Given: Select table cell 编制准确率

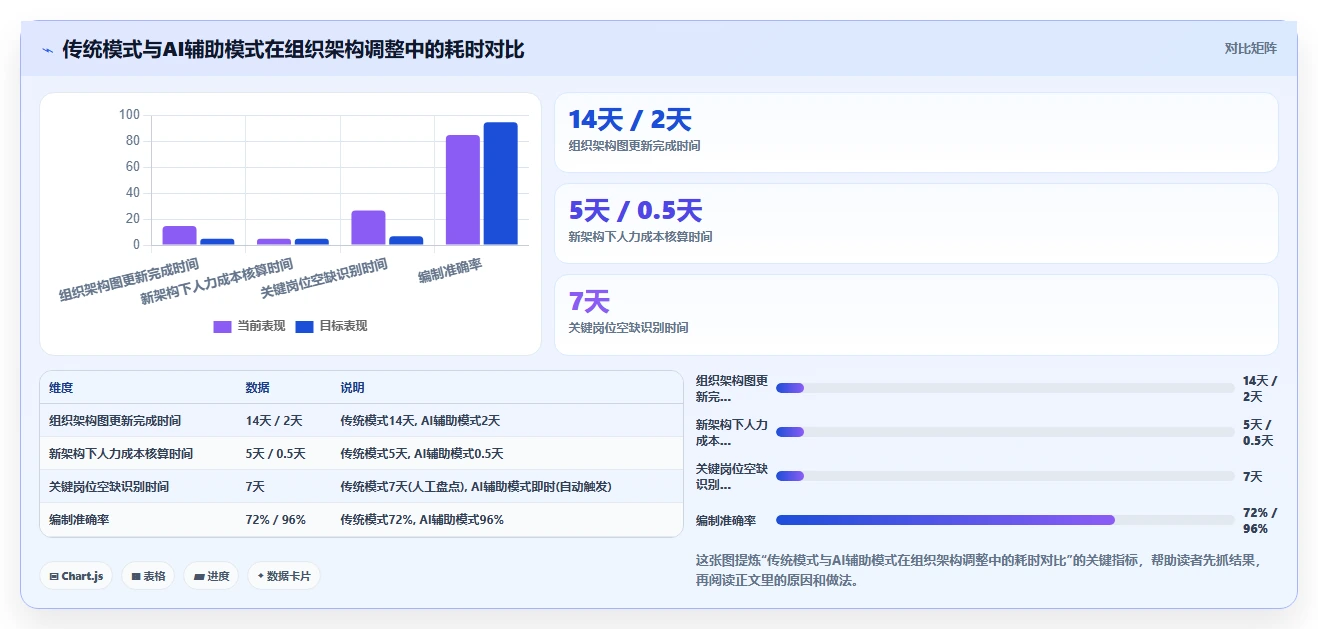Looking at the screenshot, I should (x=79, y=520).
